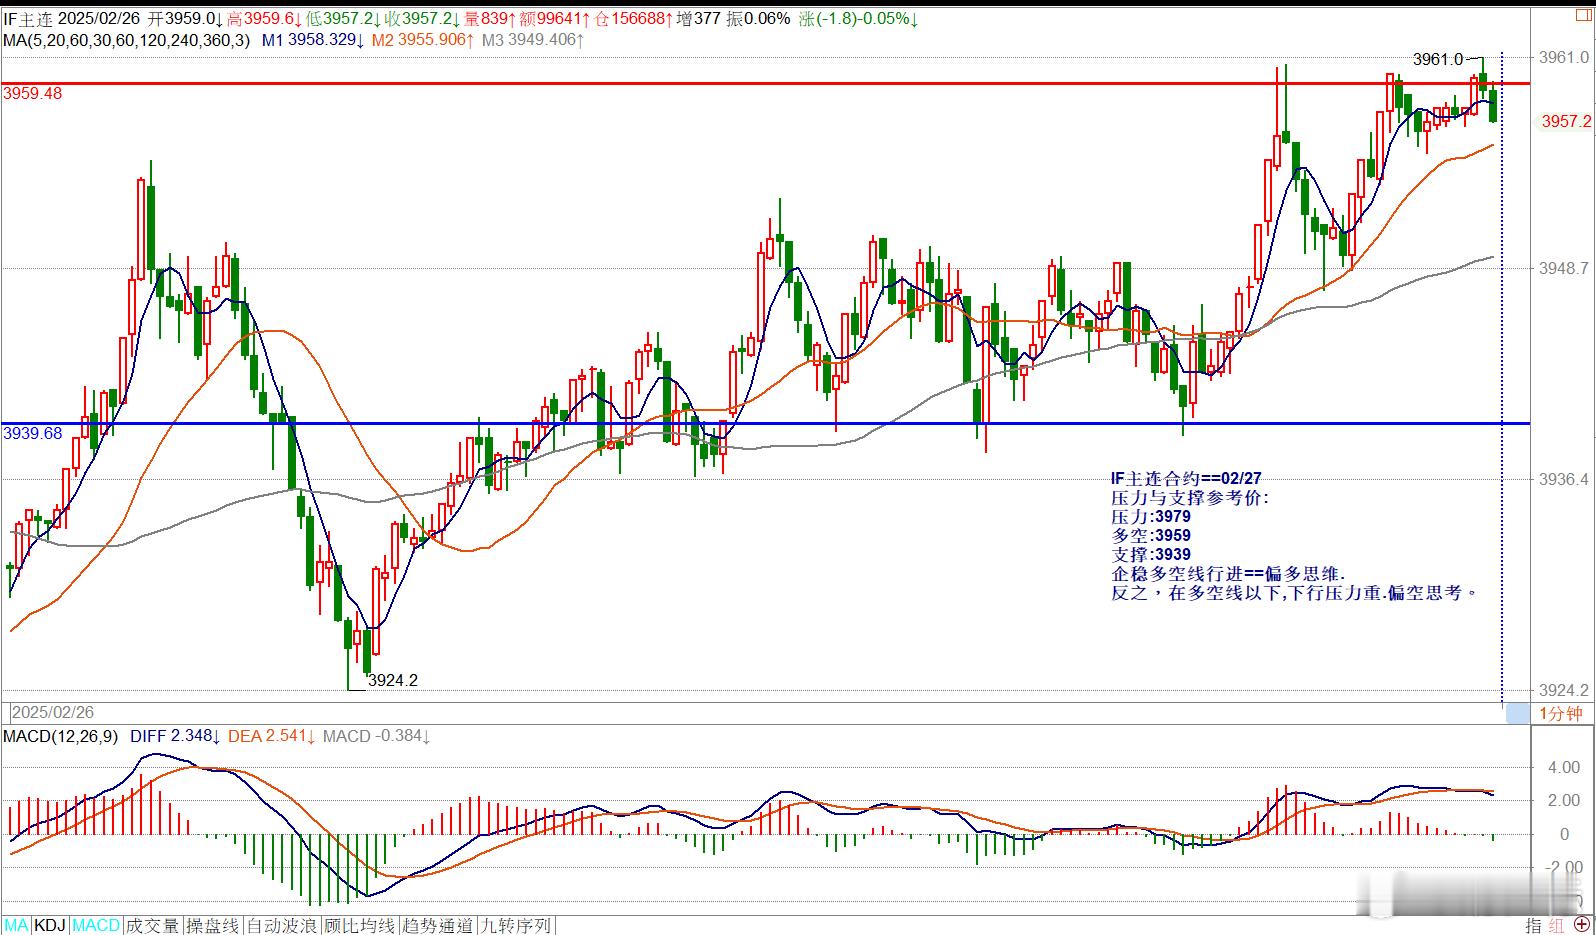Select the red horizontal line's 3959.48 label
Viewport: 1596px width, 935px height.
point(33,93)
